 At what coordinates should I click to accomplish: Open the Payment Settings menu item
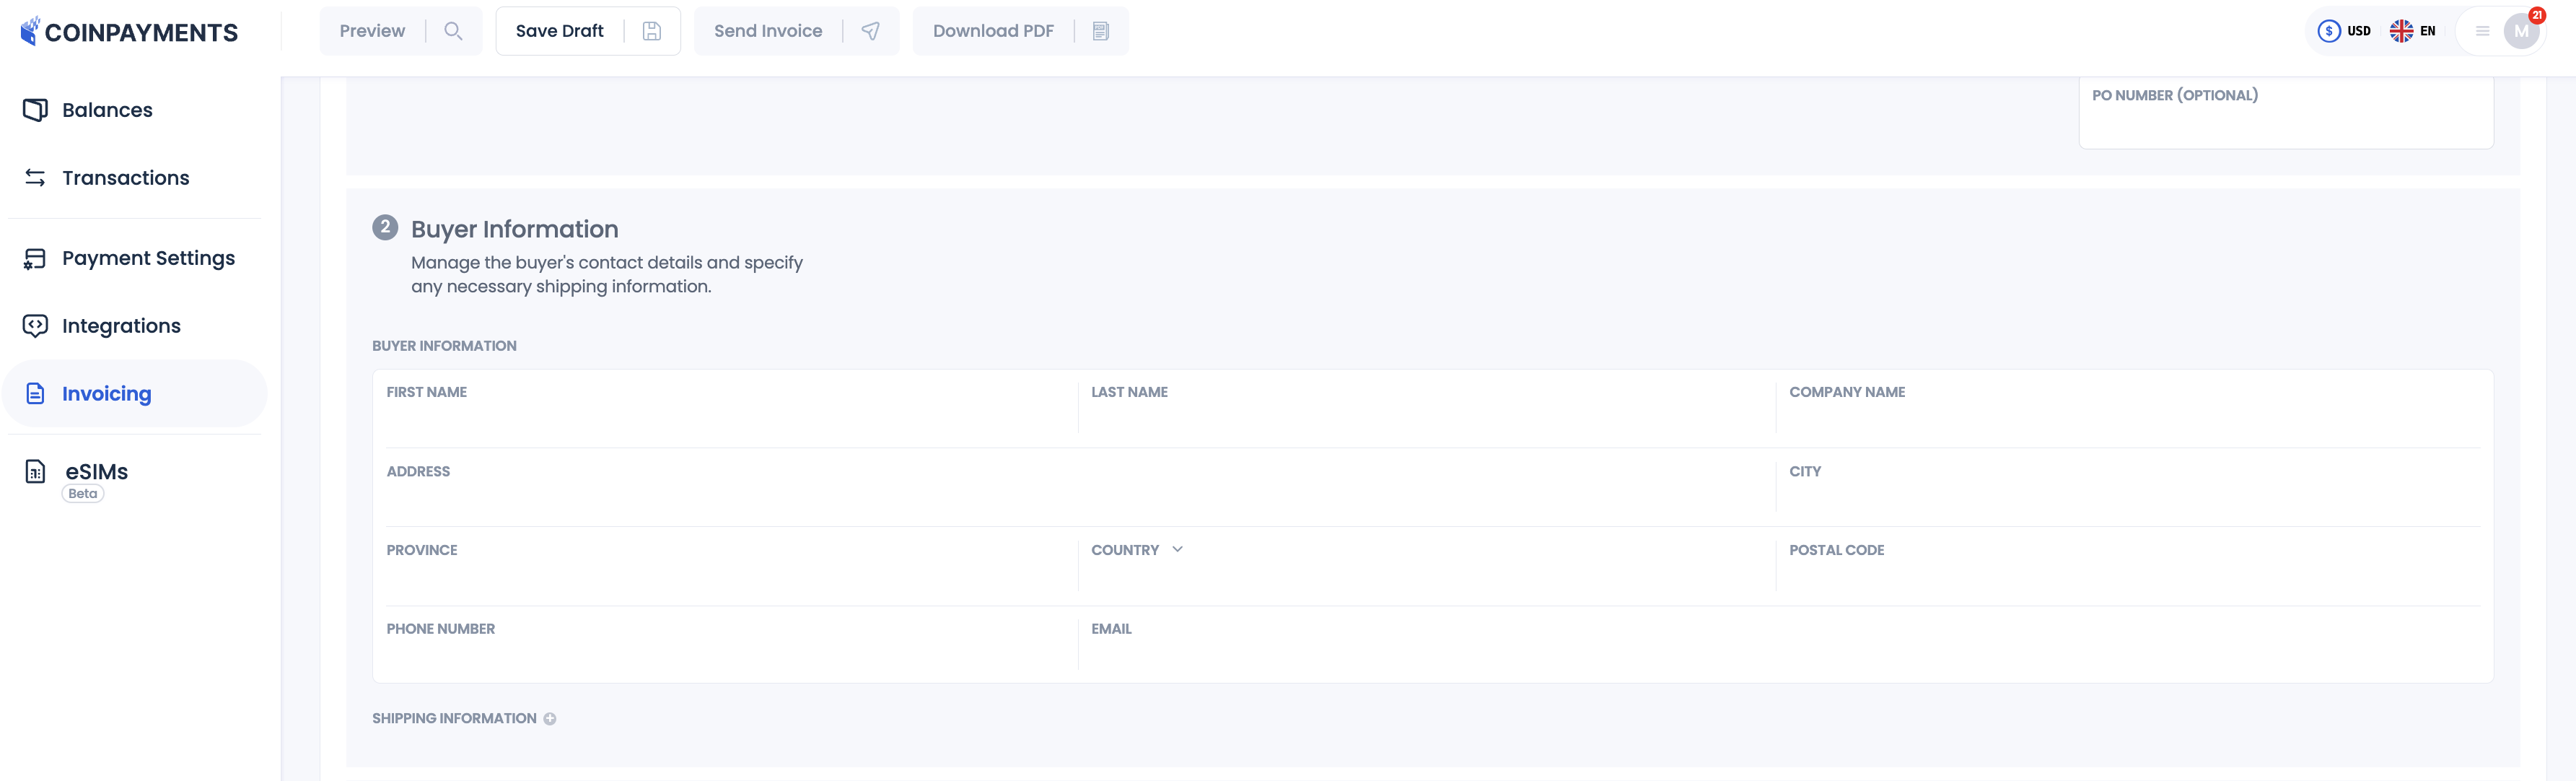point(148,258)
